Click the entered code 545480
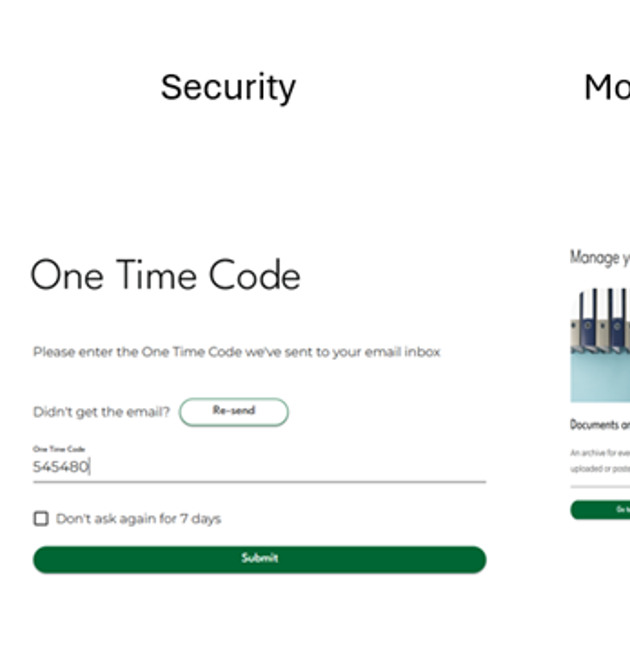Screen dimensions: 630x650 pos(61,466)
